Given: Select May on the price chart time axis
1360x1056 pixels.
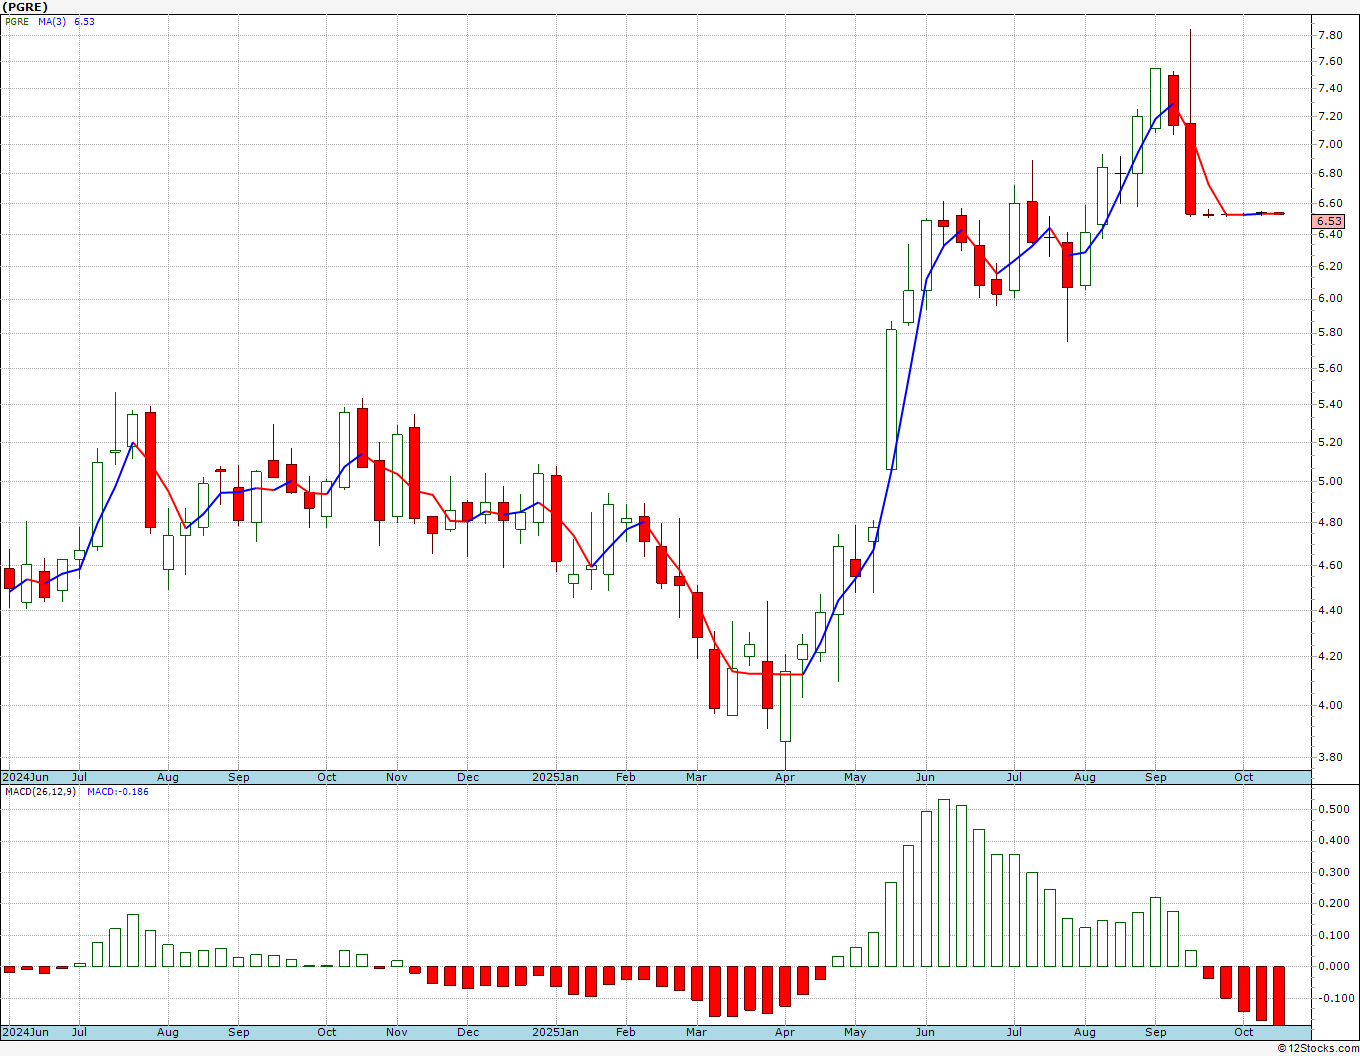Looking at the screenshot, I should (855, 777).
